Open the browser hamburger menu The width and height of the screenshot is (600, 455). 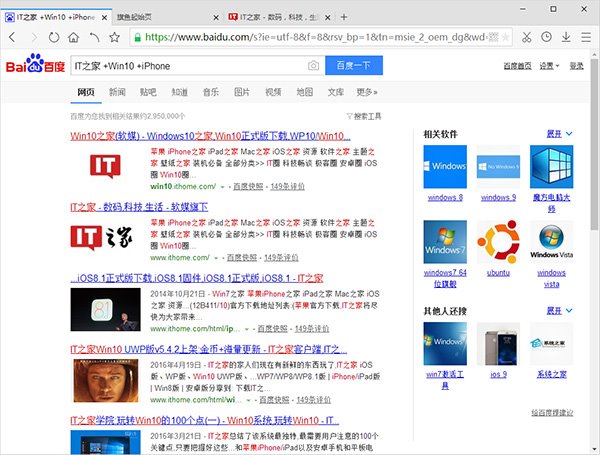(587, 36)
